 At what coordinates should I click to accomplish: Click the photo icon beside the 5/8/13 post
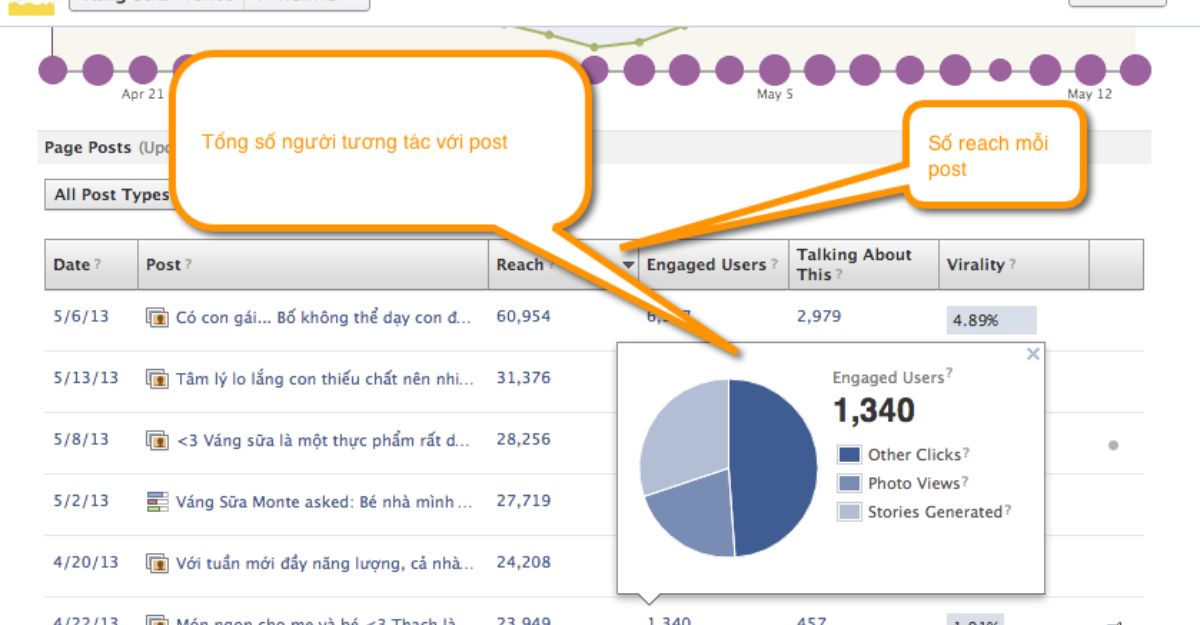(x=157, y=440)
